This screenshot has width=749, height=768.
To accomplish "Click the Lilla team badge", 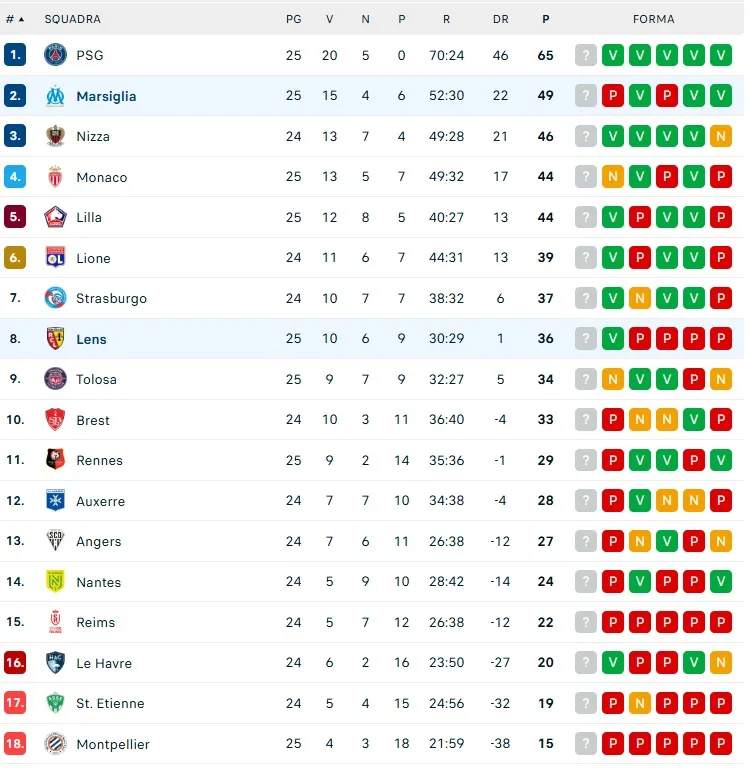I will click(x=55, y=217).
